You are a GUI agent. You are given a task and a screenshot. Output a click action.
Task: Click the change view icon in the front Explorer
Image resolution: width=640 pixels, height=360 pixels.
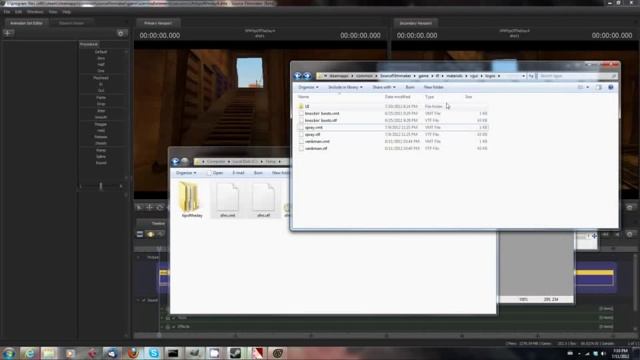(580, 87)
